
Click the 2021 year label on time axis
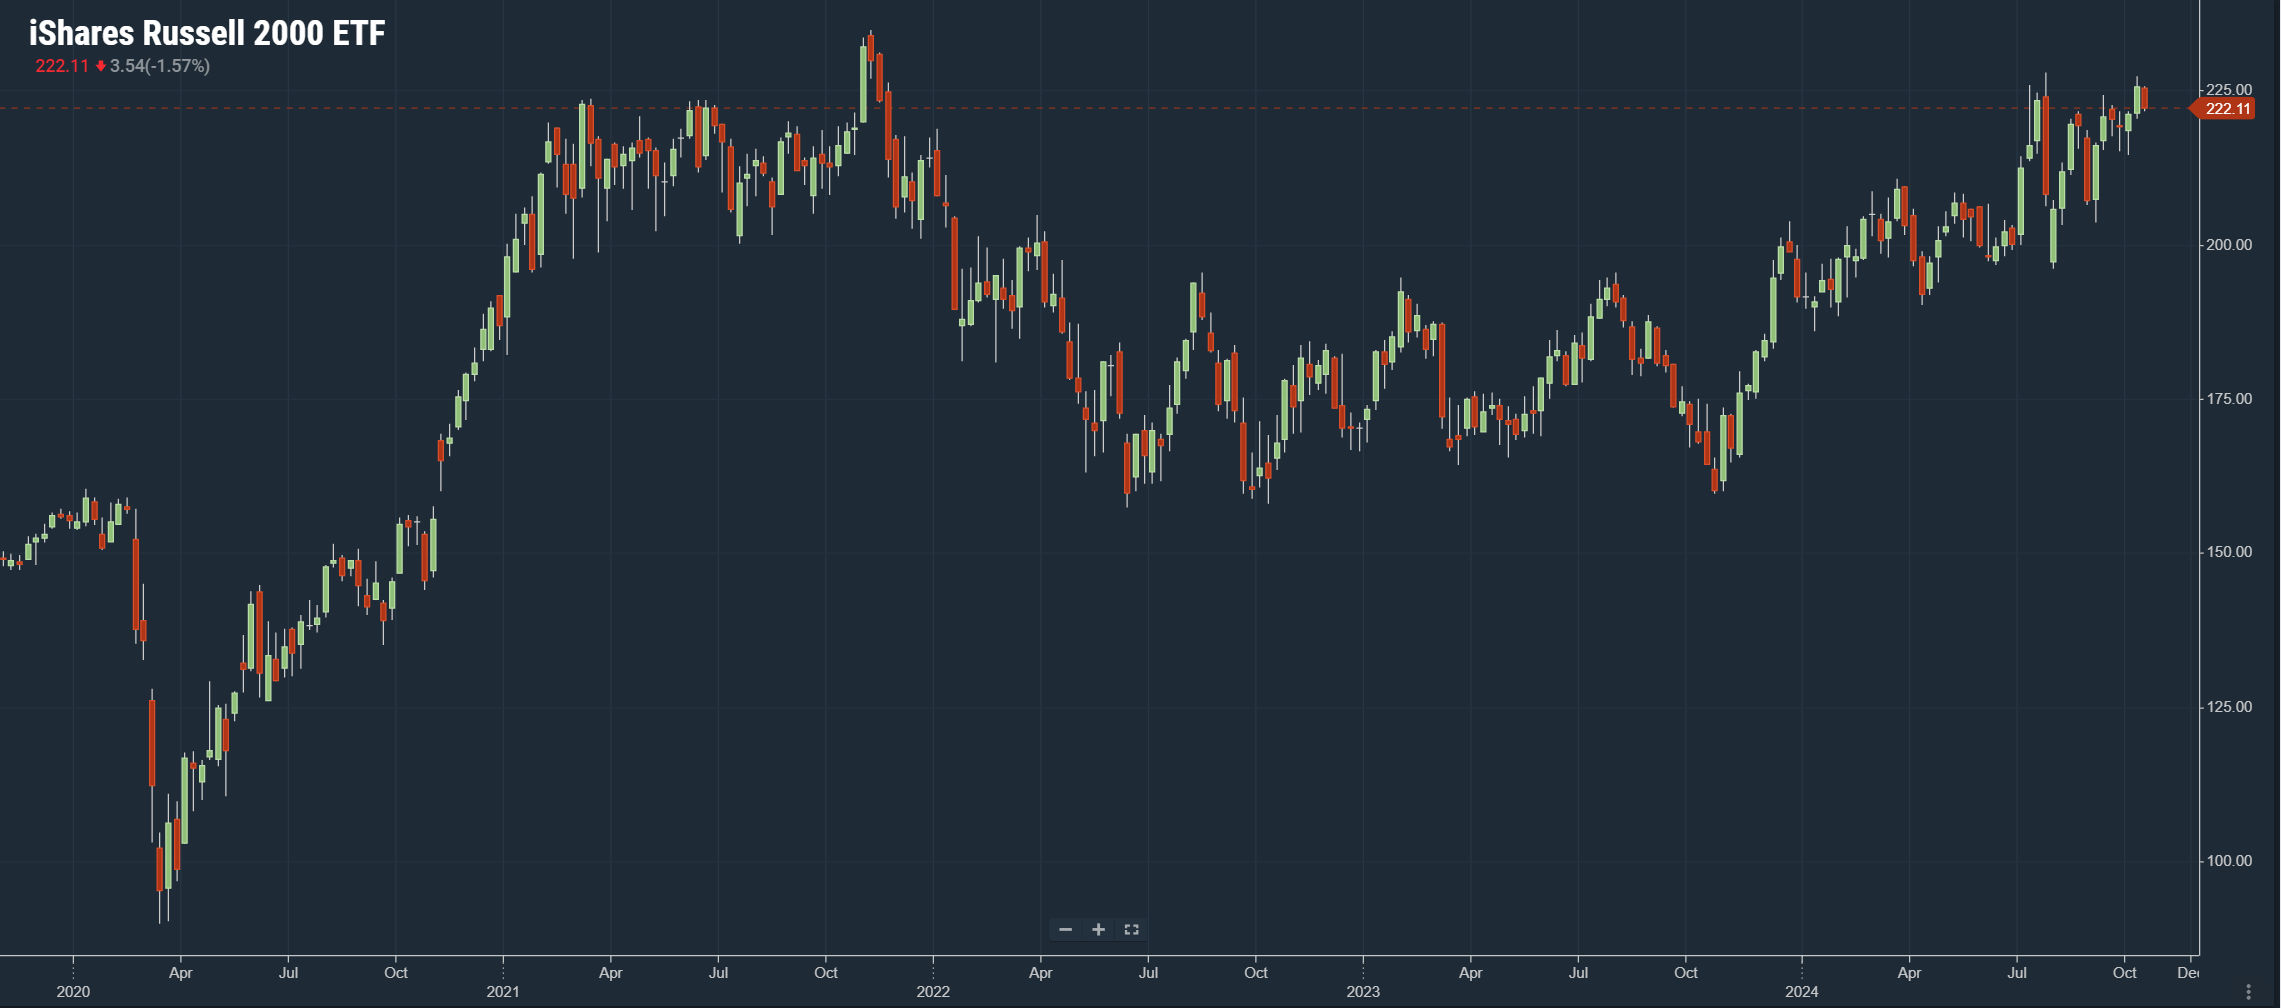[503, 992]
